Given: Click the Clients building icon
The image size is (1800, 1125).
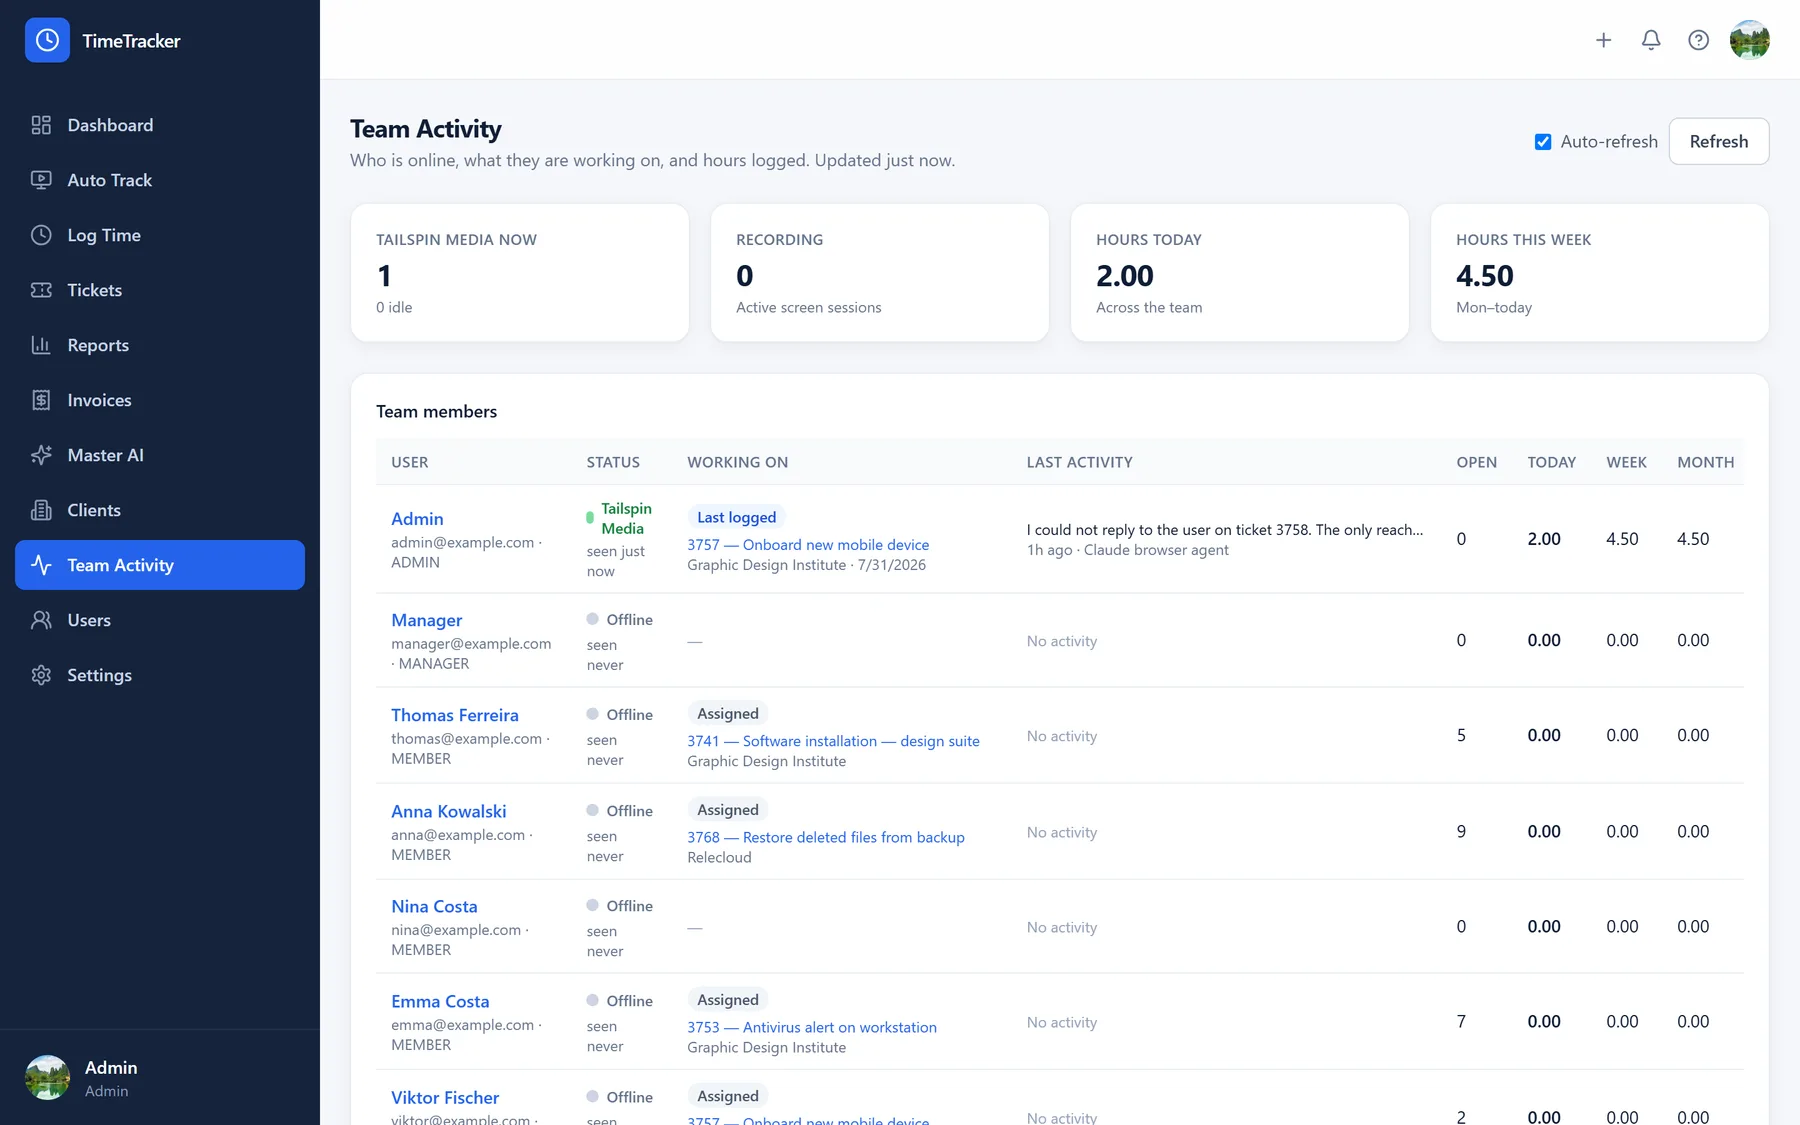Looking at the screenshot, I should [41, 510].
